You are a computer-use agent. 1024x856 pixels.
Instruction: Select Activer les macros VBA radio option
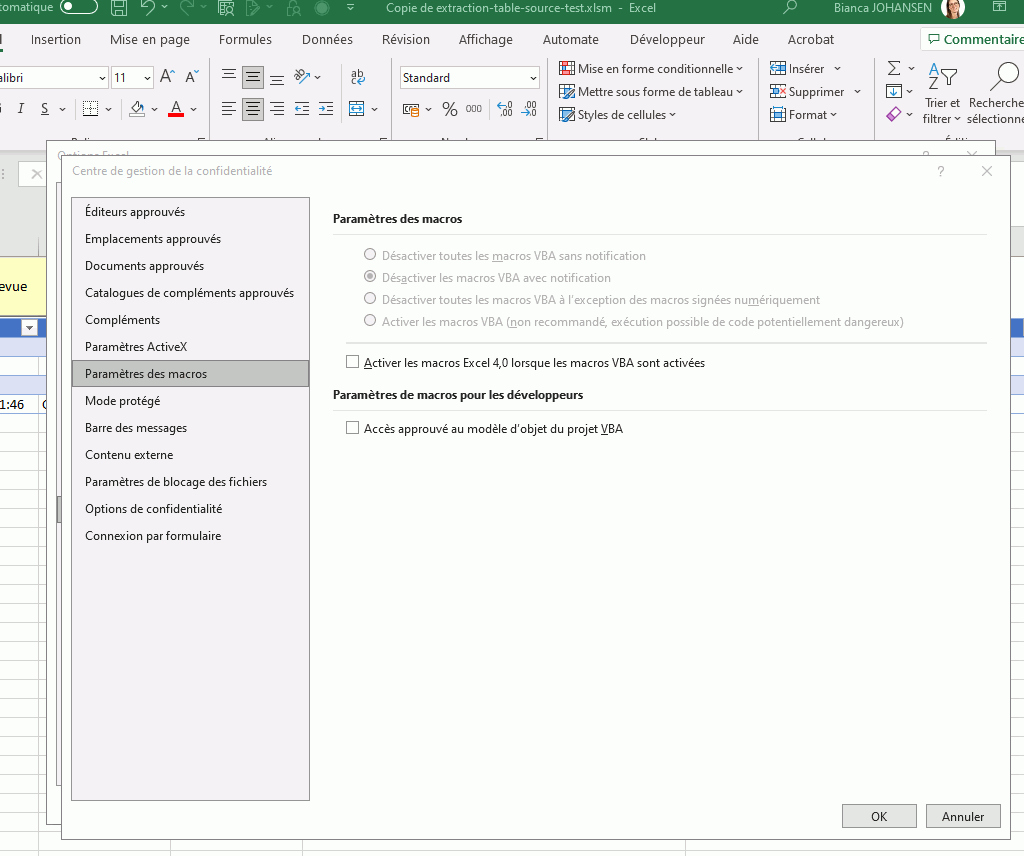click(x=371, y=321)
